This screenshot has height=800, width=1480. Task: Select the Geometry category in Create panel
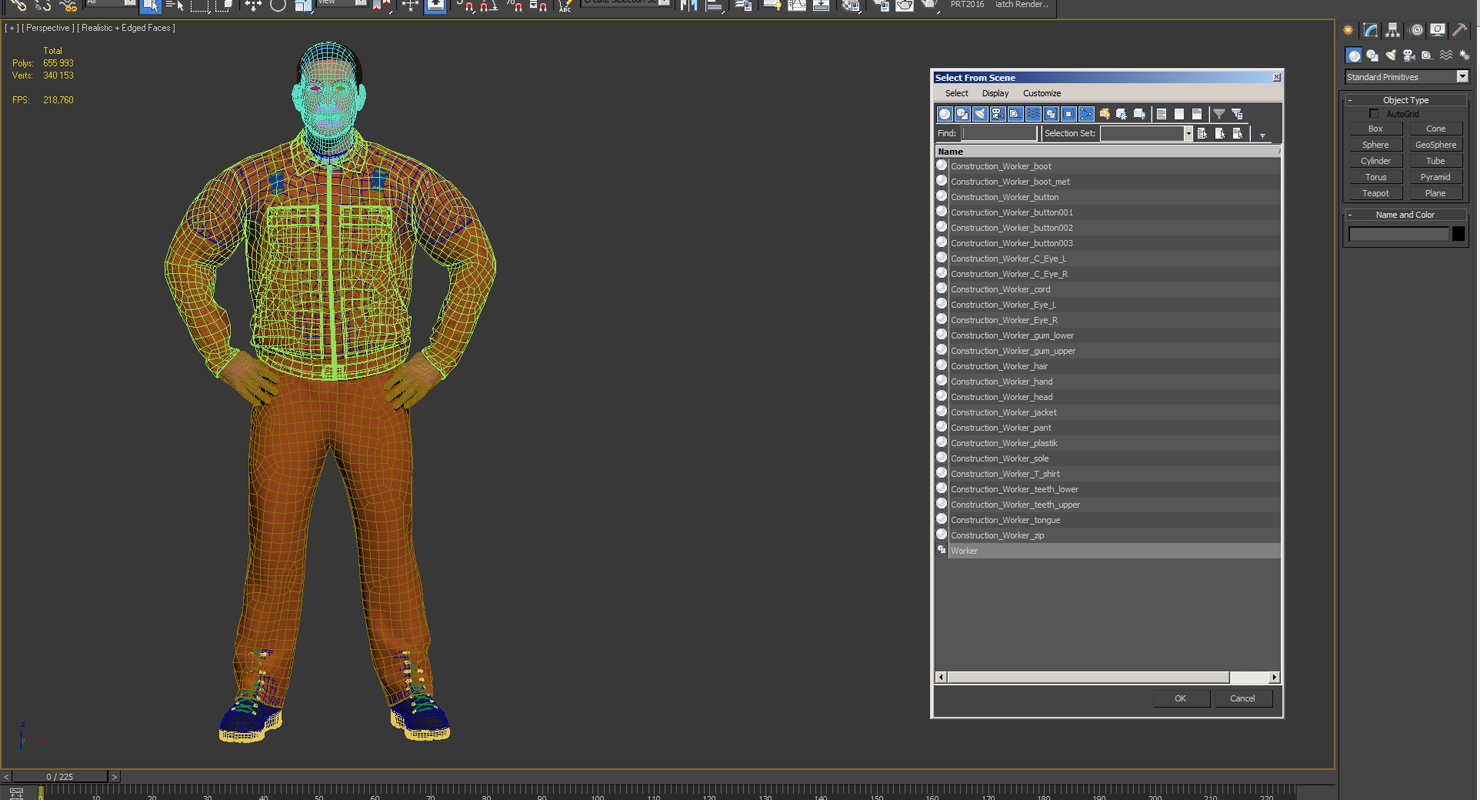1353,55
